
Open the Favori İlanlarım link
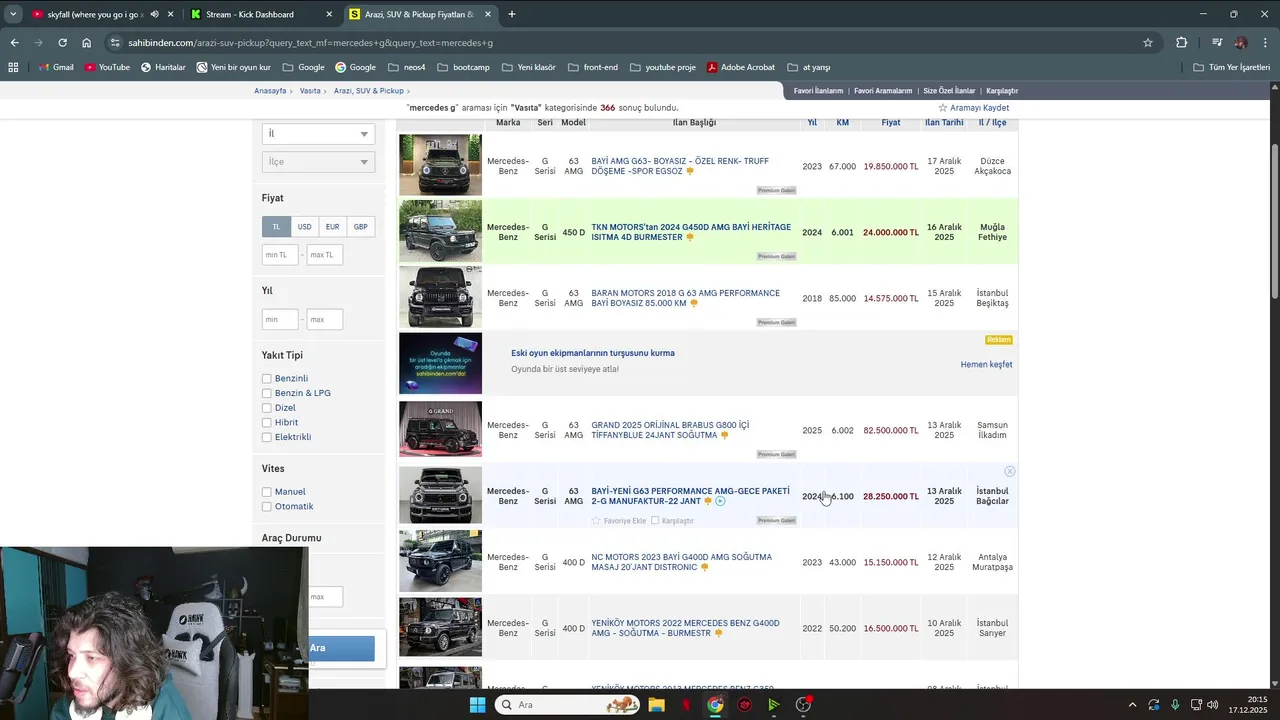(818, 91)
